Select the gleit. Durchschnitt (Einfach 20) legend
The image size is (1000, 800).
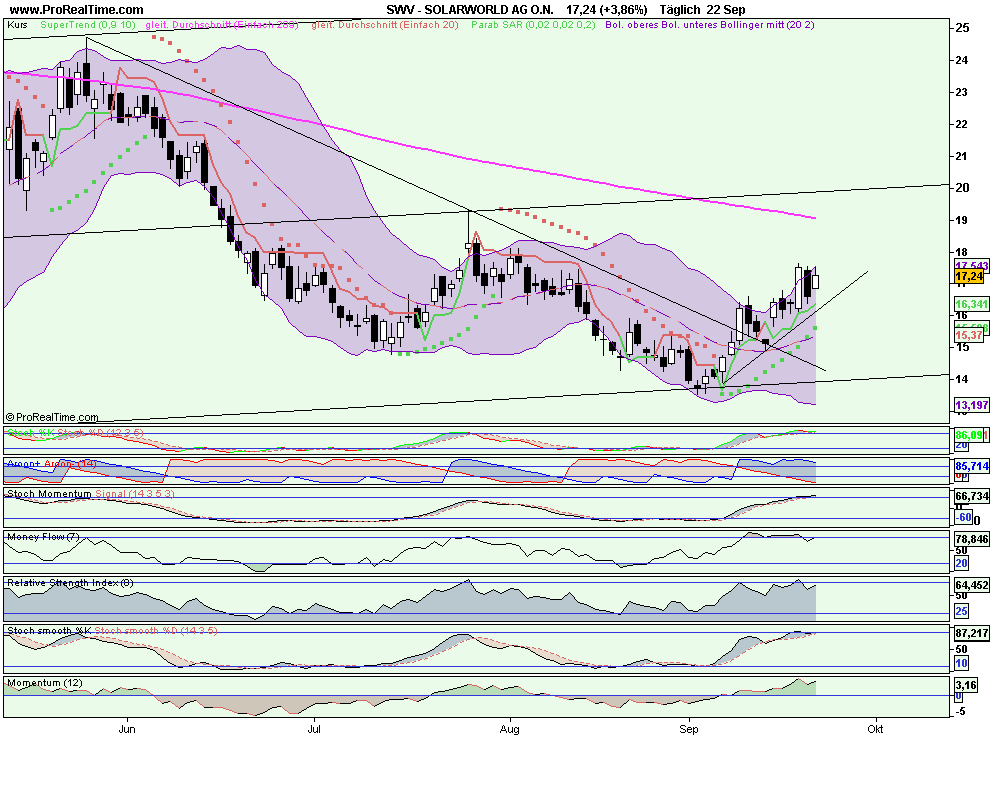pyautogui.click(x=385, y=25)
